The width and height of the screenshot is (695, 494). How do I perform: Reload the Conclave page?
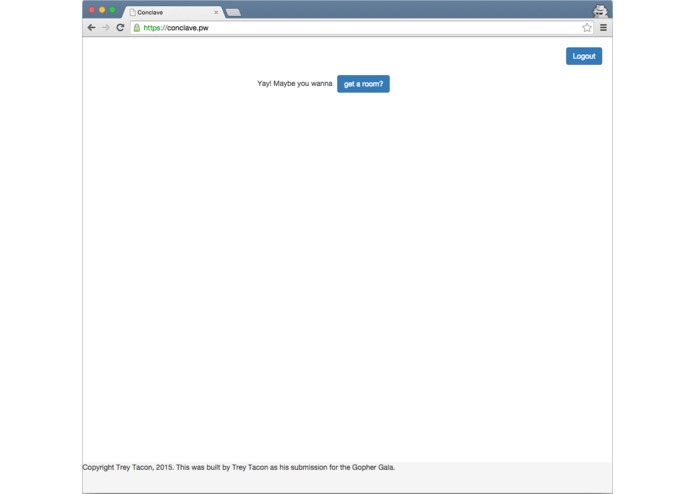[120, 27]
